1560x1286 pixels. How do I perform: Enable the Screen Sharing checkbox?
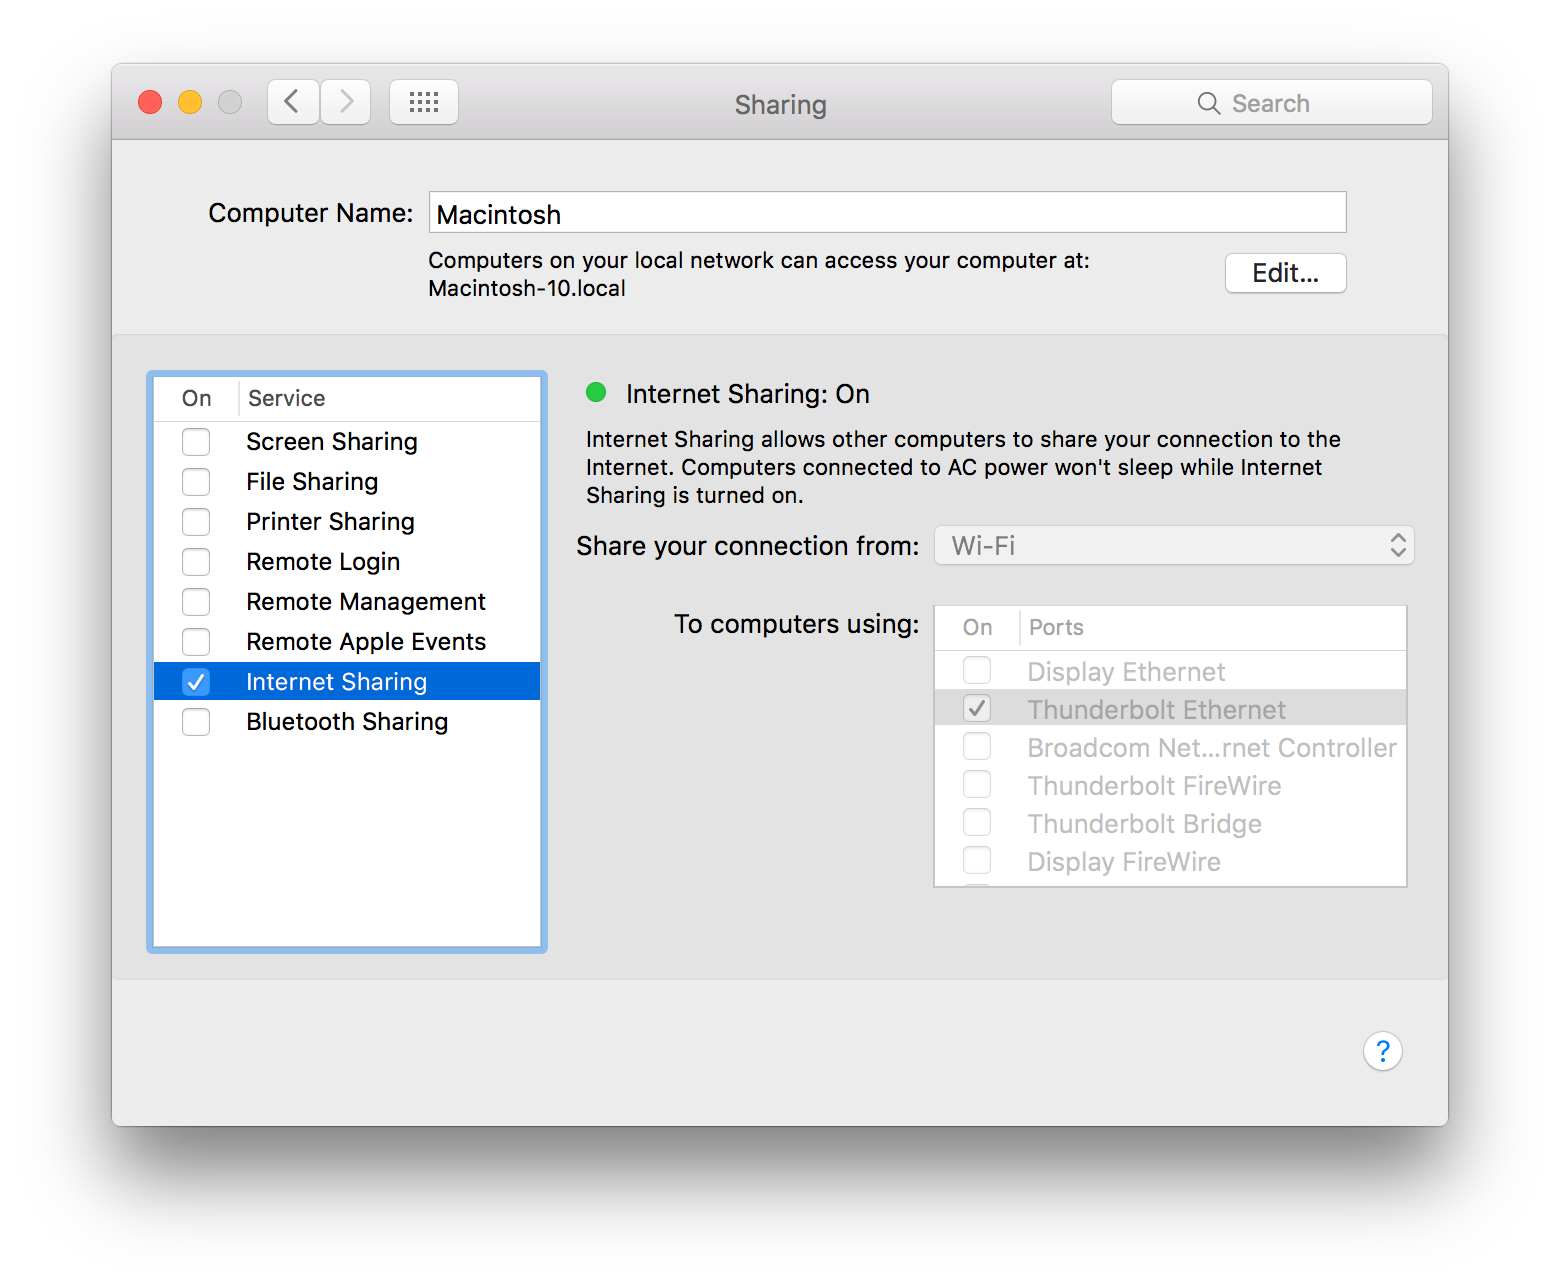pyautogui.click(x=196, y=442)
